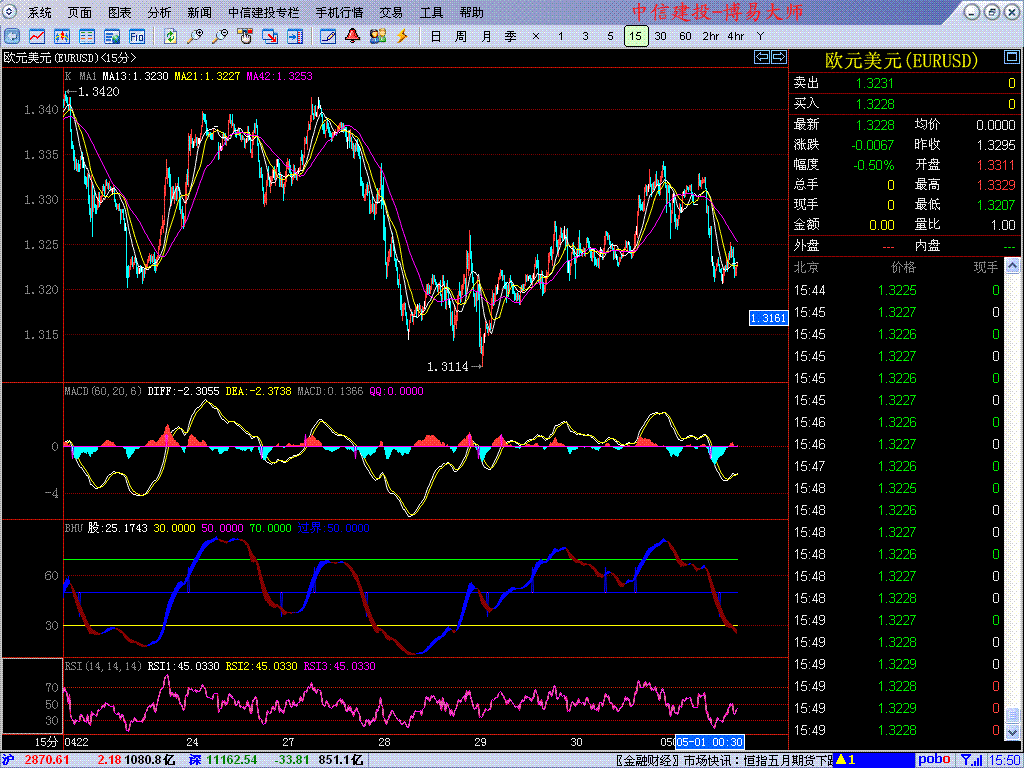The height and width of the screenshot is (768, 1024).
Task: Click the green refresh page icon
Action: point(170,36)
